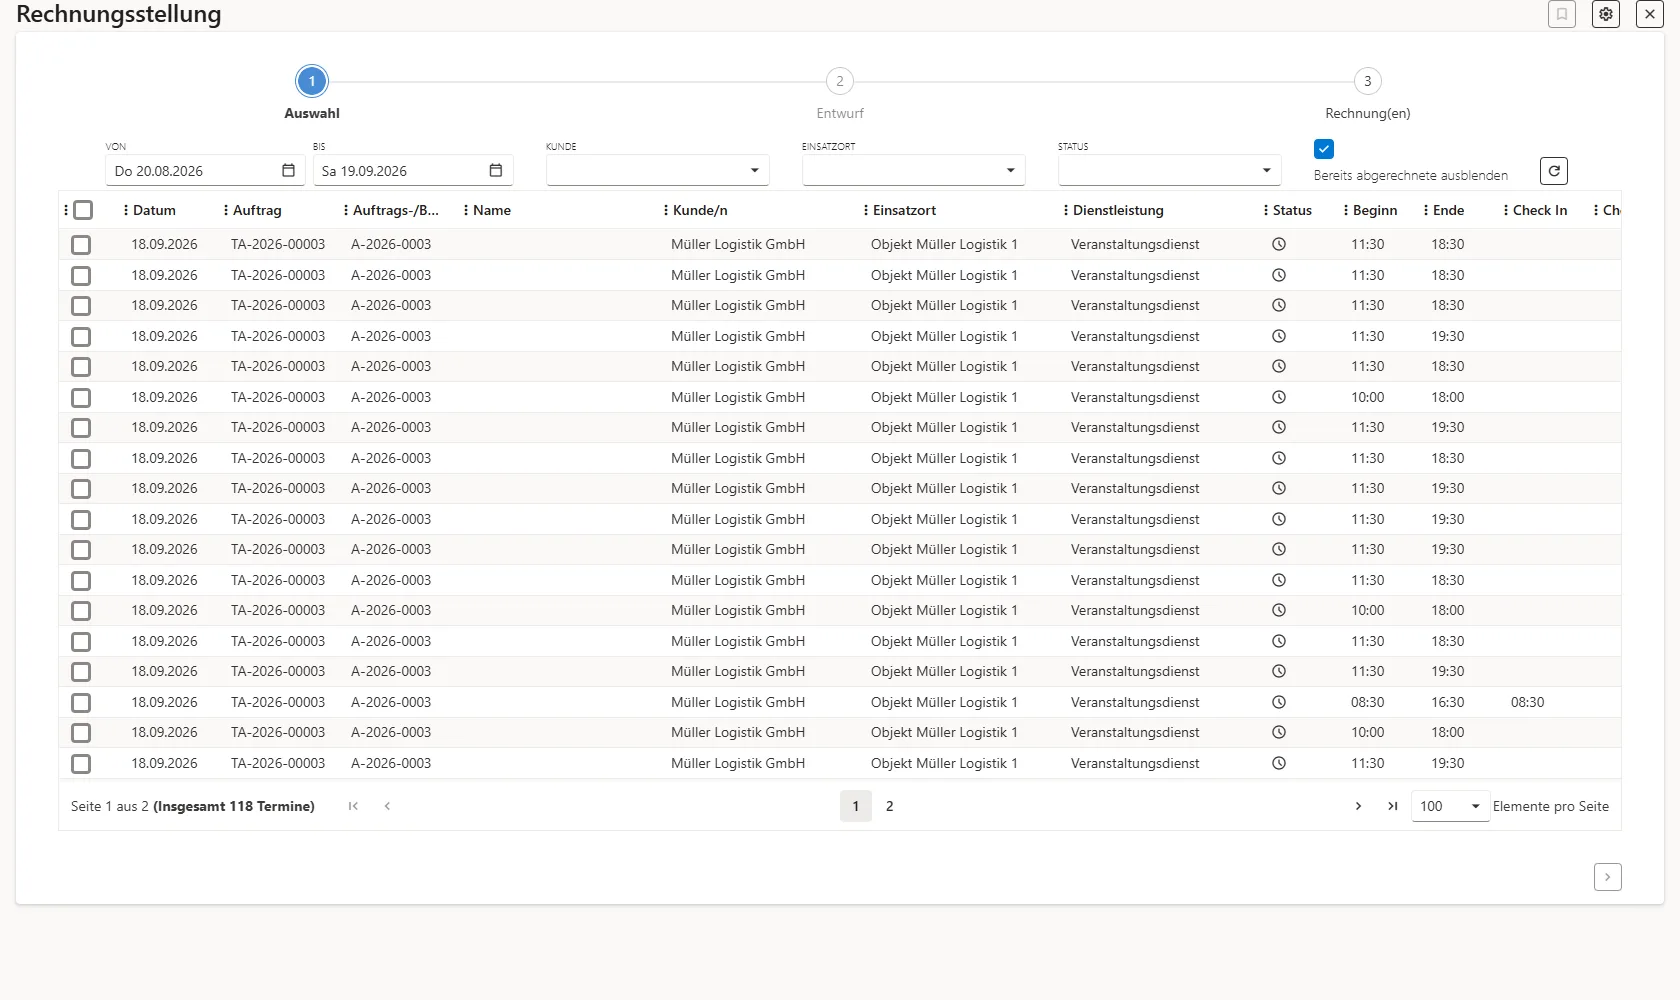The image size is (1680, 1000).
Task: Select step 1 Auswahl in the wizard
Action: click(312, 81)
